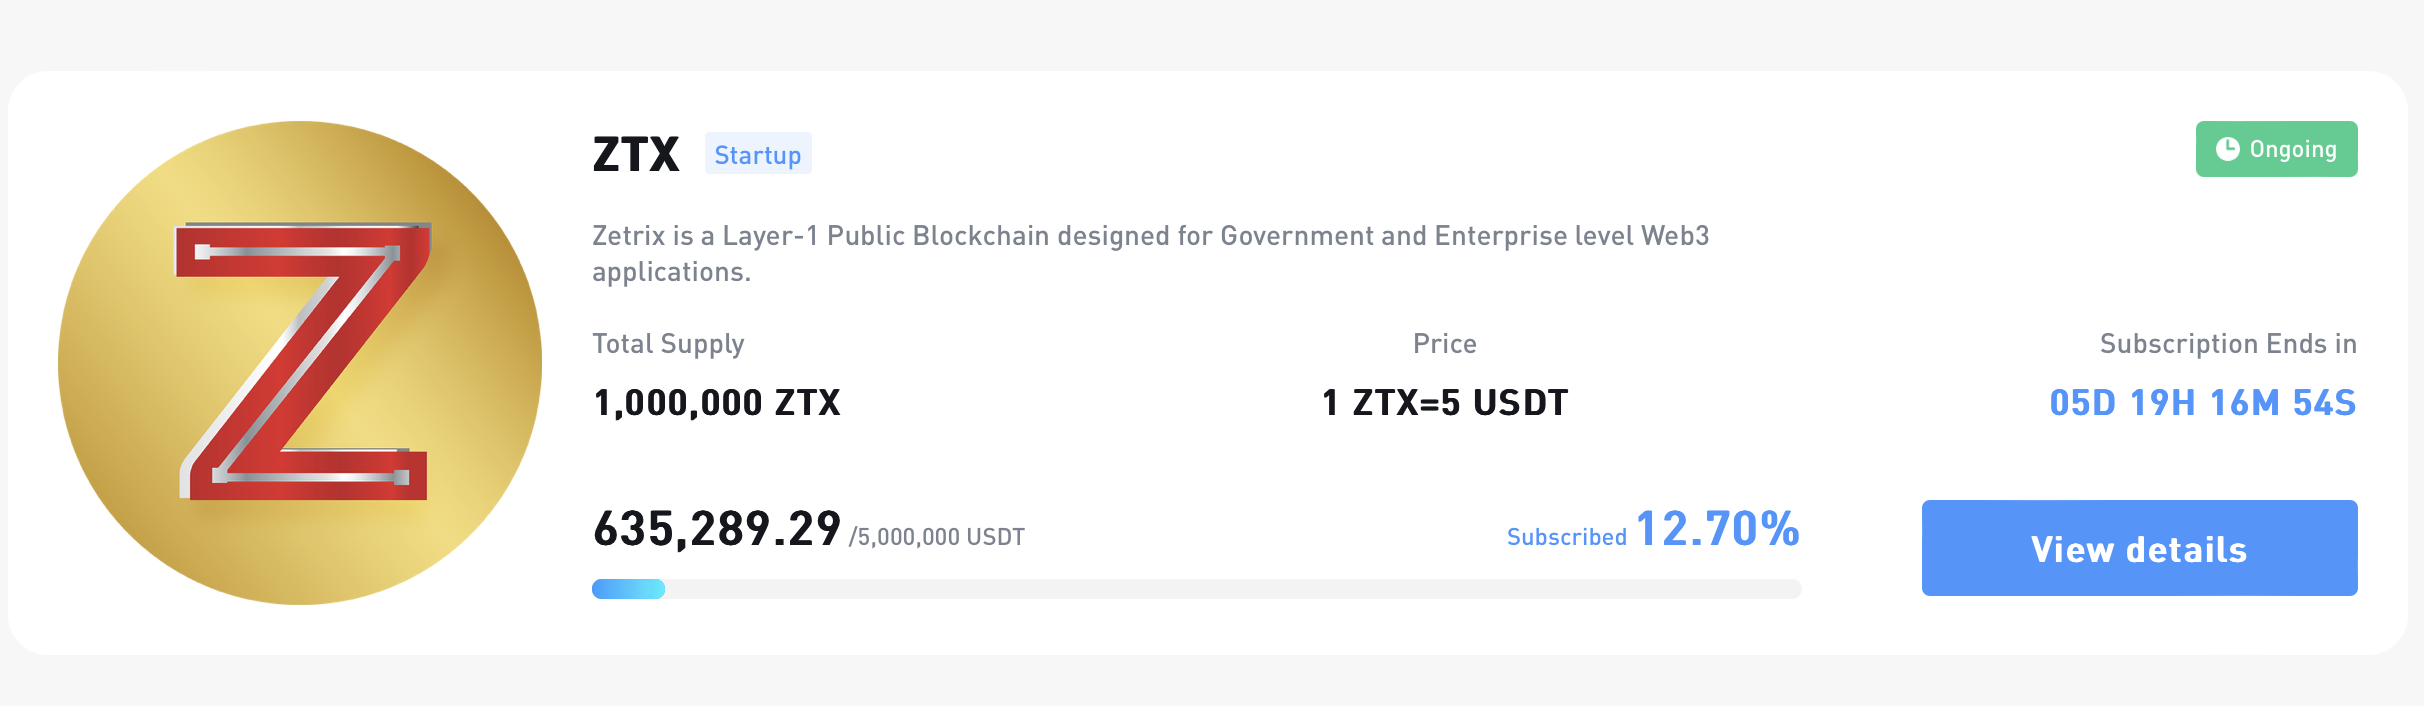The width and height of the screenshot is (2424, 706).
Task: Select the price 1 ZTX=5 USDT
Action: coord(1444,402)
